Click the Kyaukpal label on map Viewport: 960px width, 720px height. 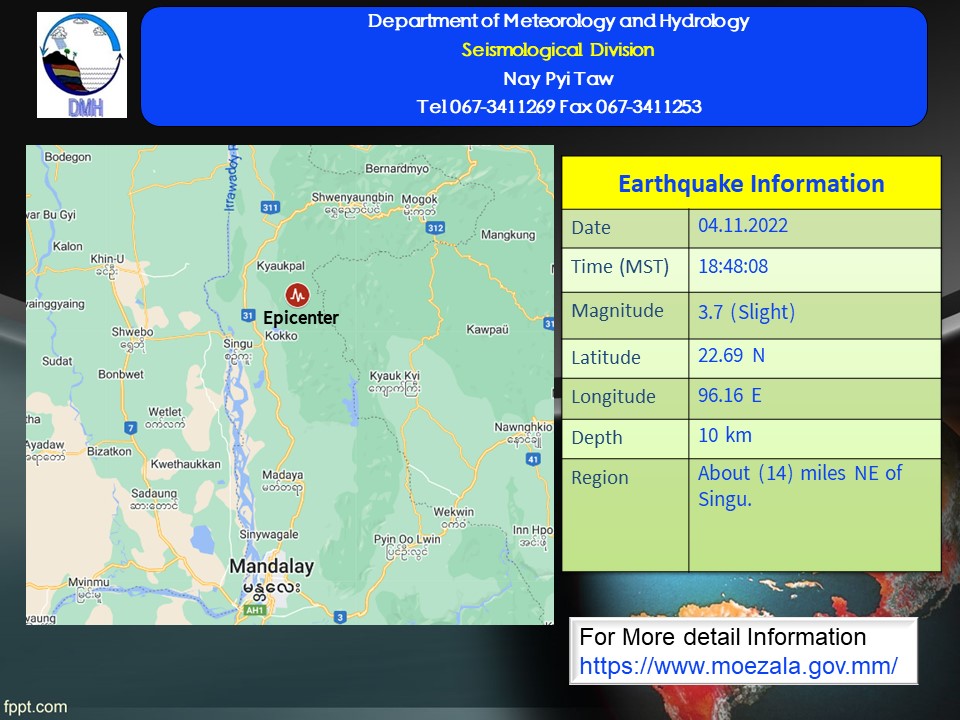280,266
